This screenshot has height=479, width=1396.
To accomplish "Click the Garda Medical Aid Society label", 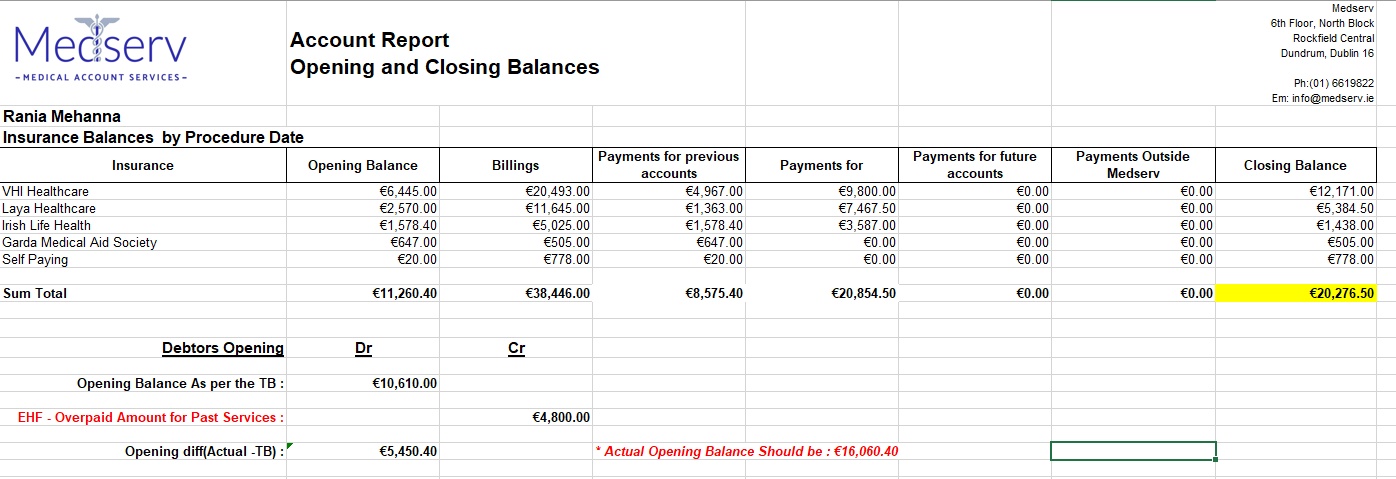I will click(x=80, y=242).
